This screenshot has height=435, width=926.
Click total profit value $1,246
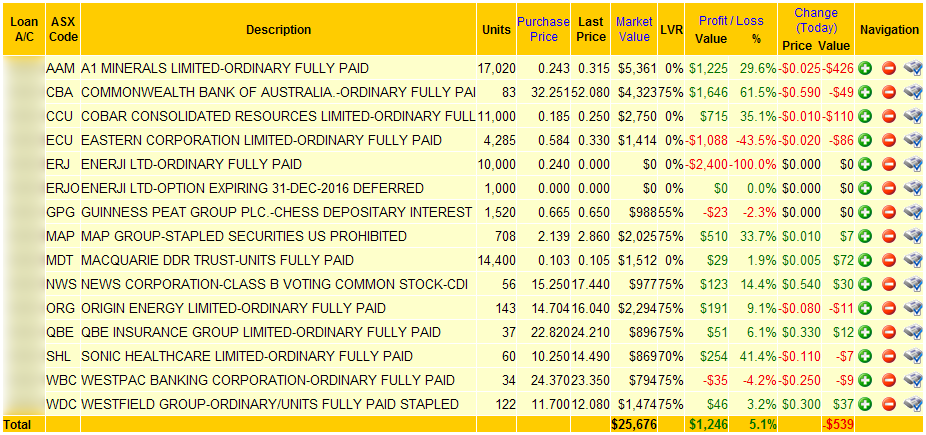[x=709, y=424]
